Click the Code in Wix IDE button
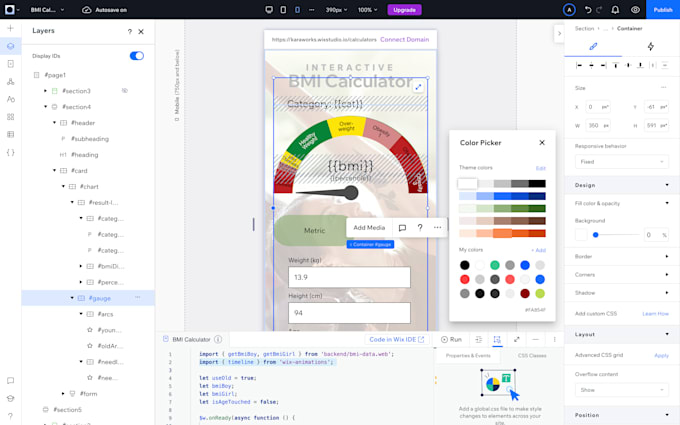680x425 pixels. [396, 340]
